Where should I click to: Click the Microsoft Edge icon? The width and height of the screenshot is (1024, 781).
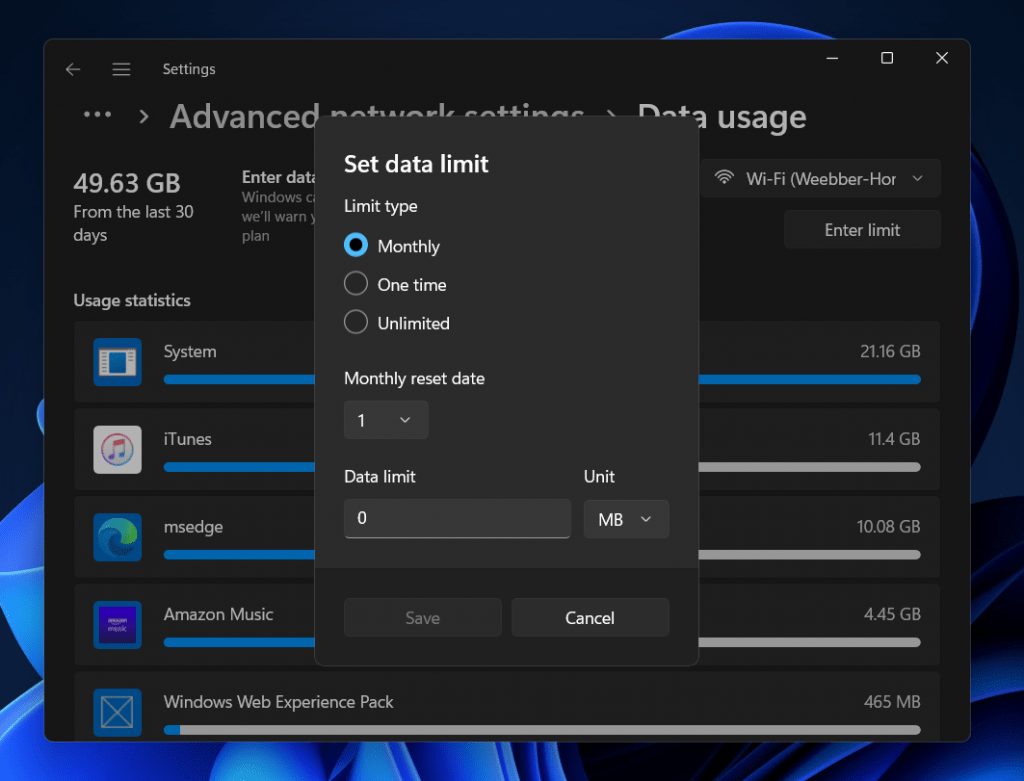[x=117, y=537]
